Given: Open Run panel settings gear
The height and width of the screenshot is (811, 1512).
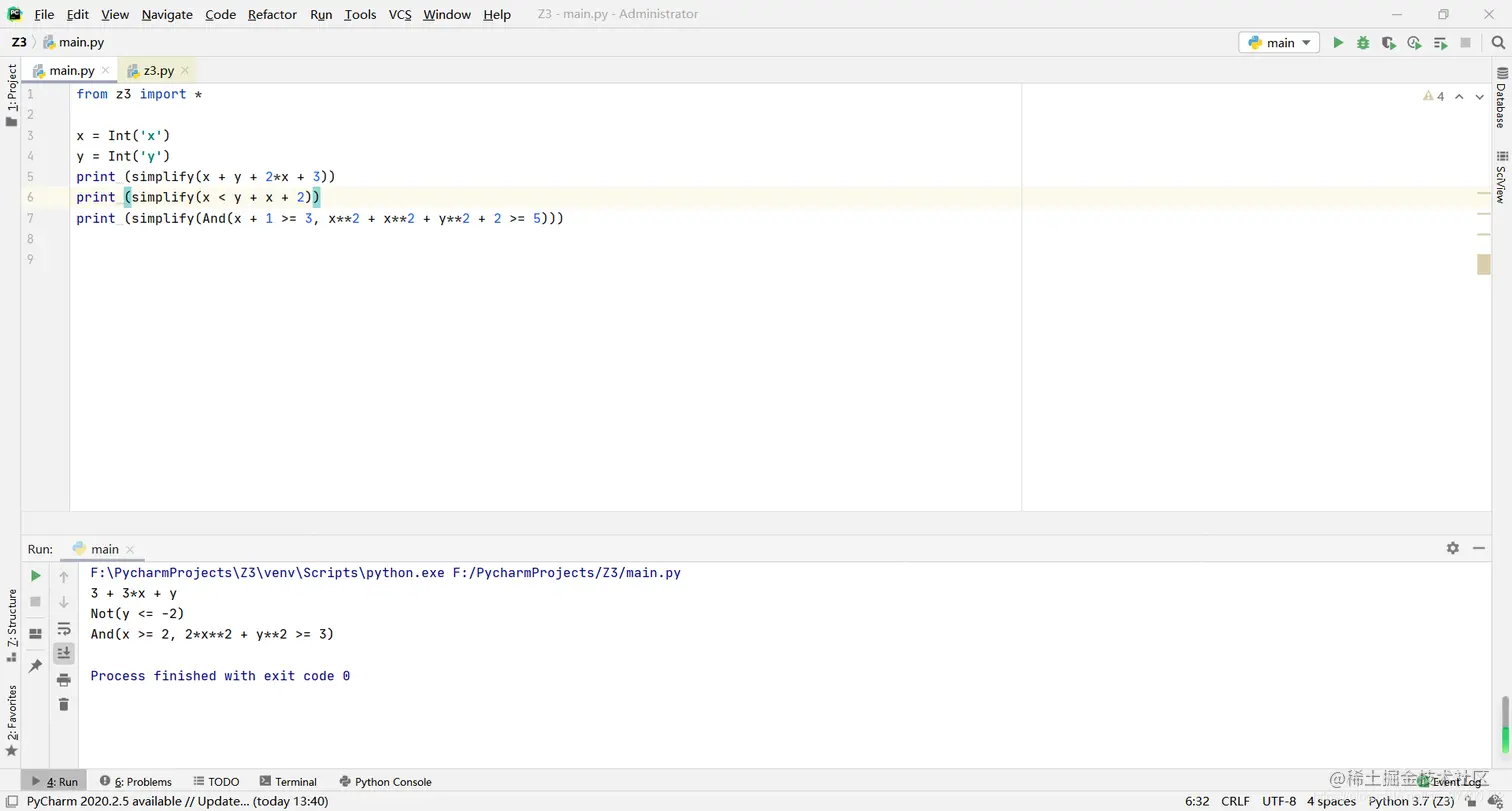Looking at the screenshot, I should pyautogui.click(x=1453, y=548).
